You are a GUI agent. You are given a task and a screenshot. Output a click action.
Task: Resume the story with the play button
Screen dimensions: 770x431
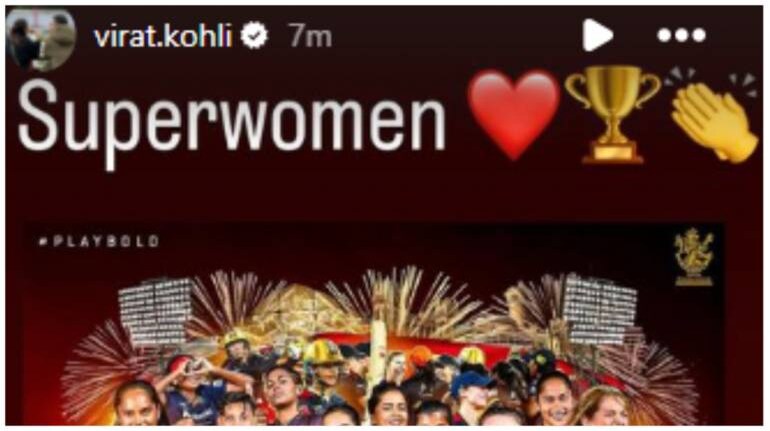point(597,35)
